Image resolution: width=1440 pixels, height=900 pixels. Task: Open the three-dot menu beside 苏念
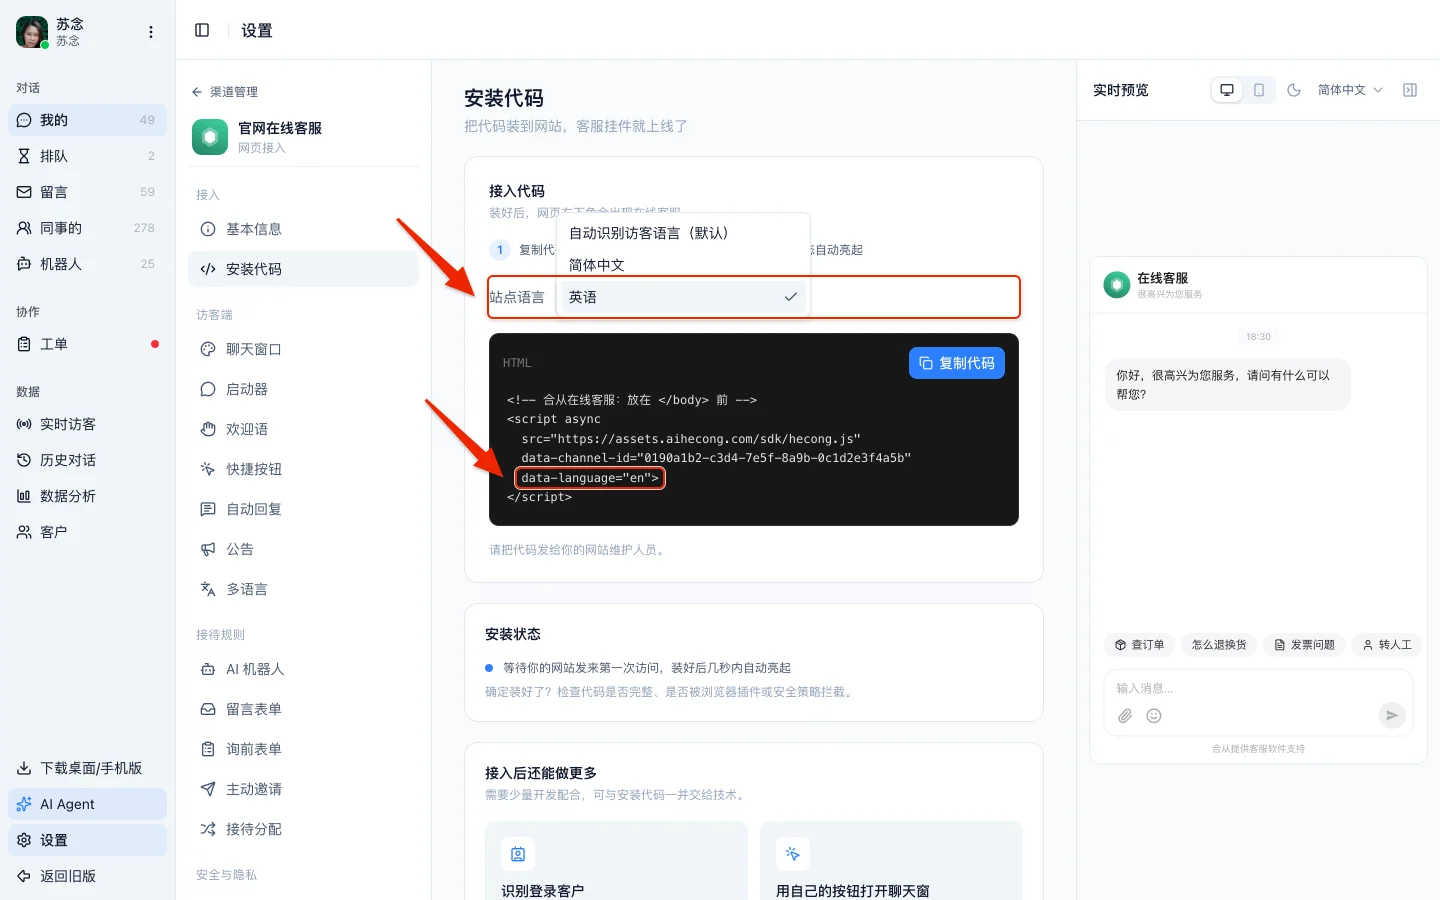[x=151, y=32]
